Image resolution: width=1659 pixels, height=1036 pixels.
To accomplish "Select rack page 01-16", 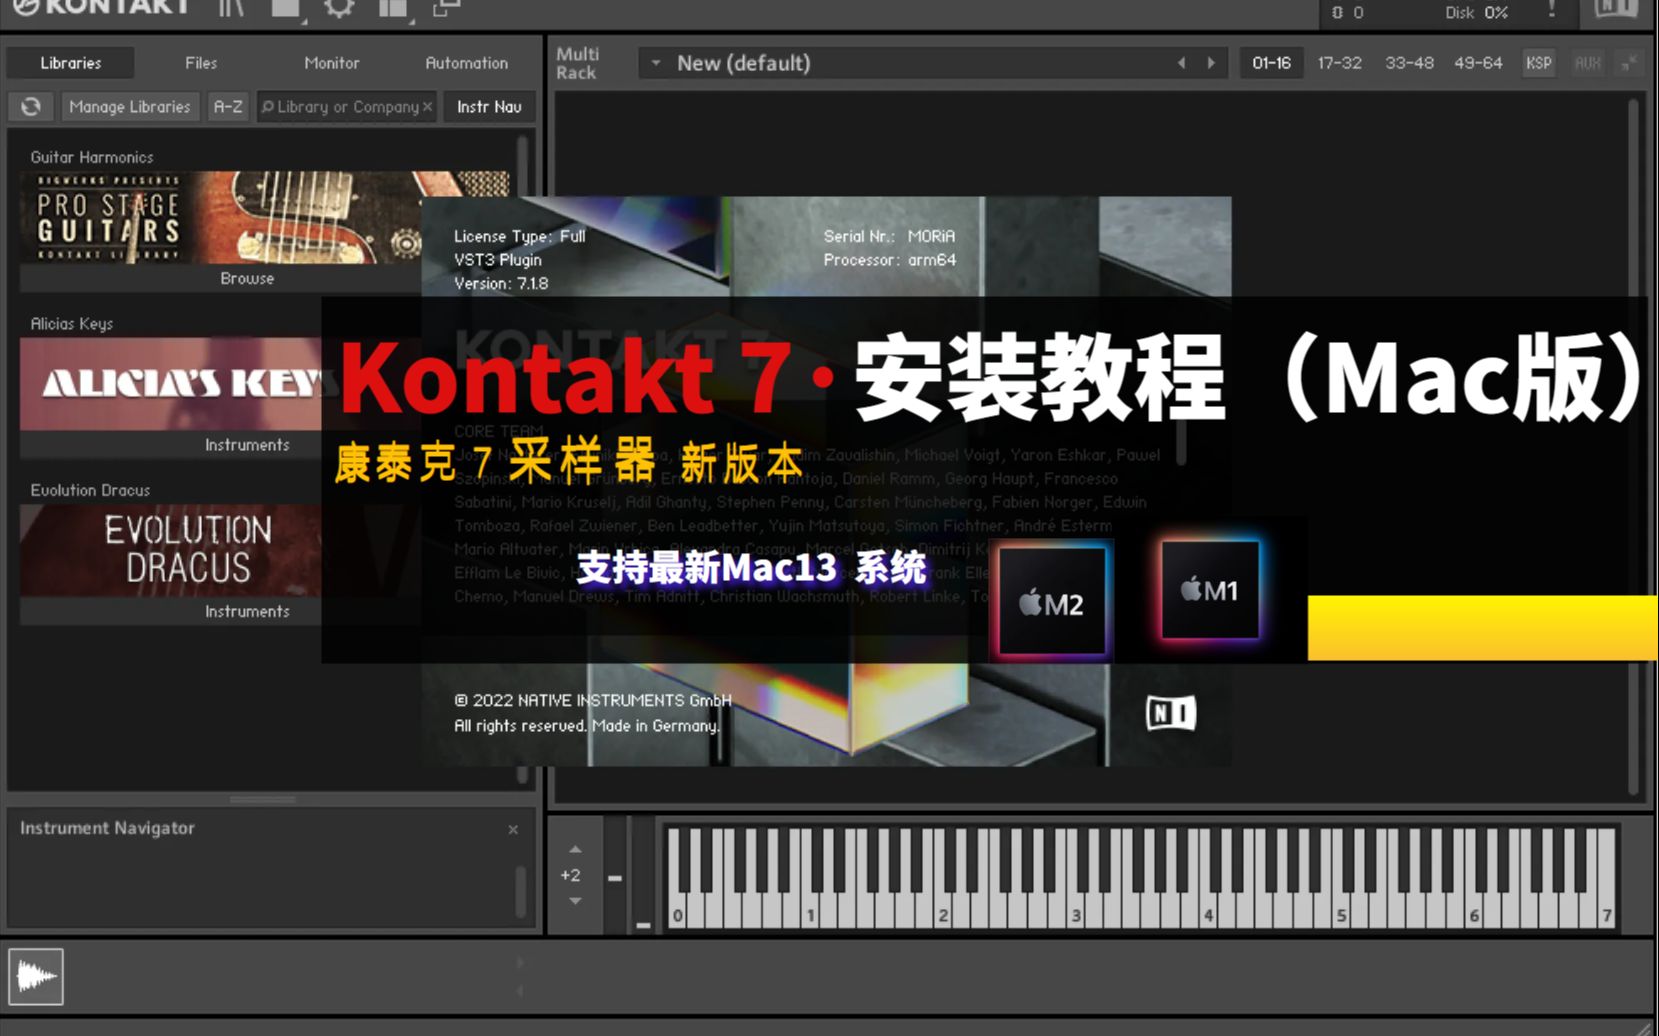I will coord(1271,63).
